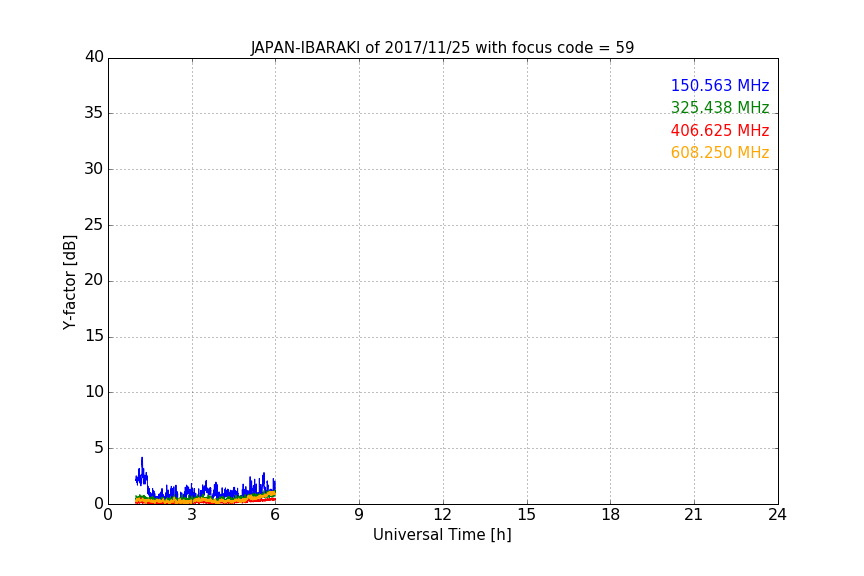Click the blue curve's peak near hour 1

tap(142, 459)
